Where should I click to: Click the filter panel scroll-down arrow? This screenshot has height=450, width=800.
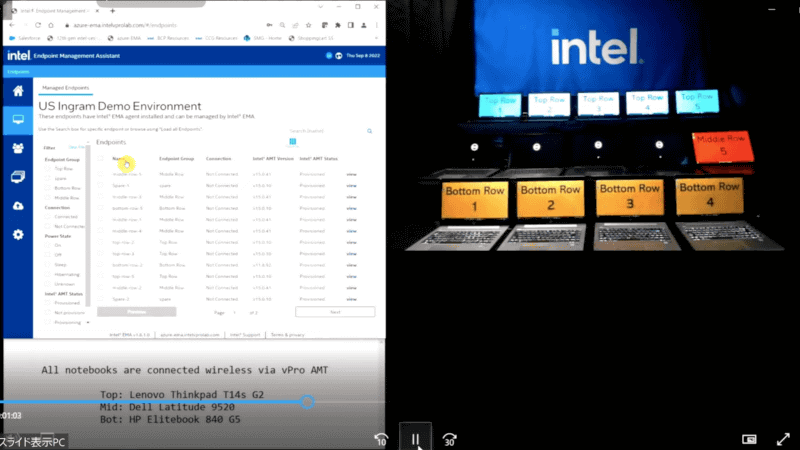88,322
